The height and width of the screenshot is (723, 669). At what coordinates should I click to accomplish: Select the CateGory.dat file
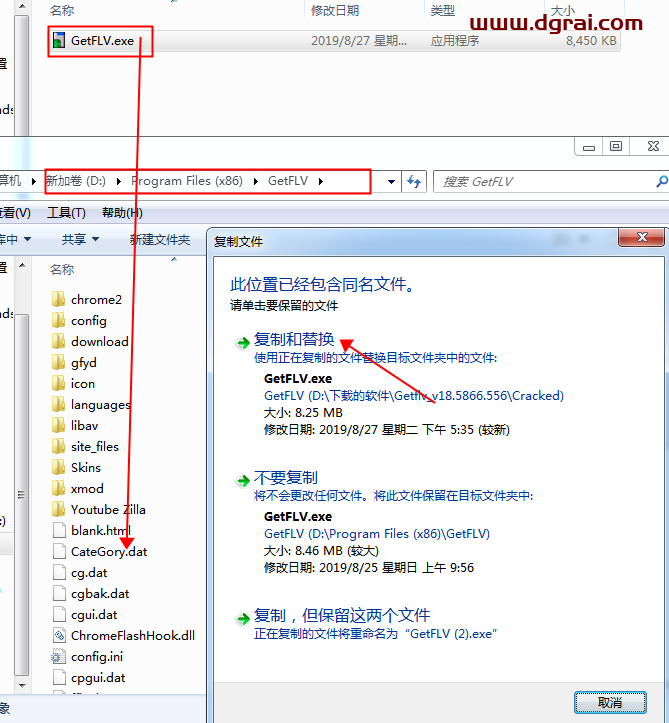point(100,551)
